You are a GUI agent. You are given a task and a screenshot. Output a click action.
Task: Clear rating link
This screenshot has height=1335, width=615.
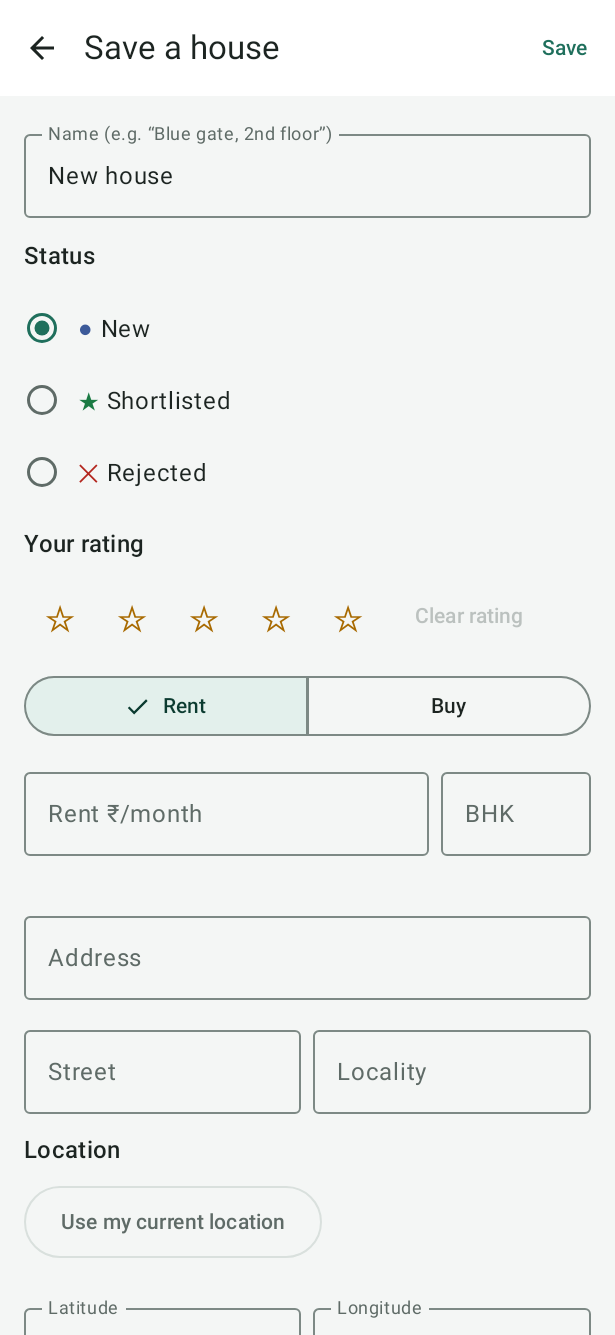click(469, 616)
